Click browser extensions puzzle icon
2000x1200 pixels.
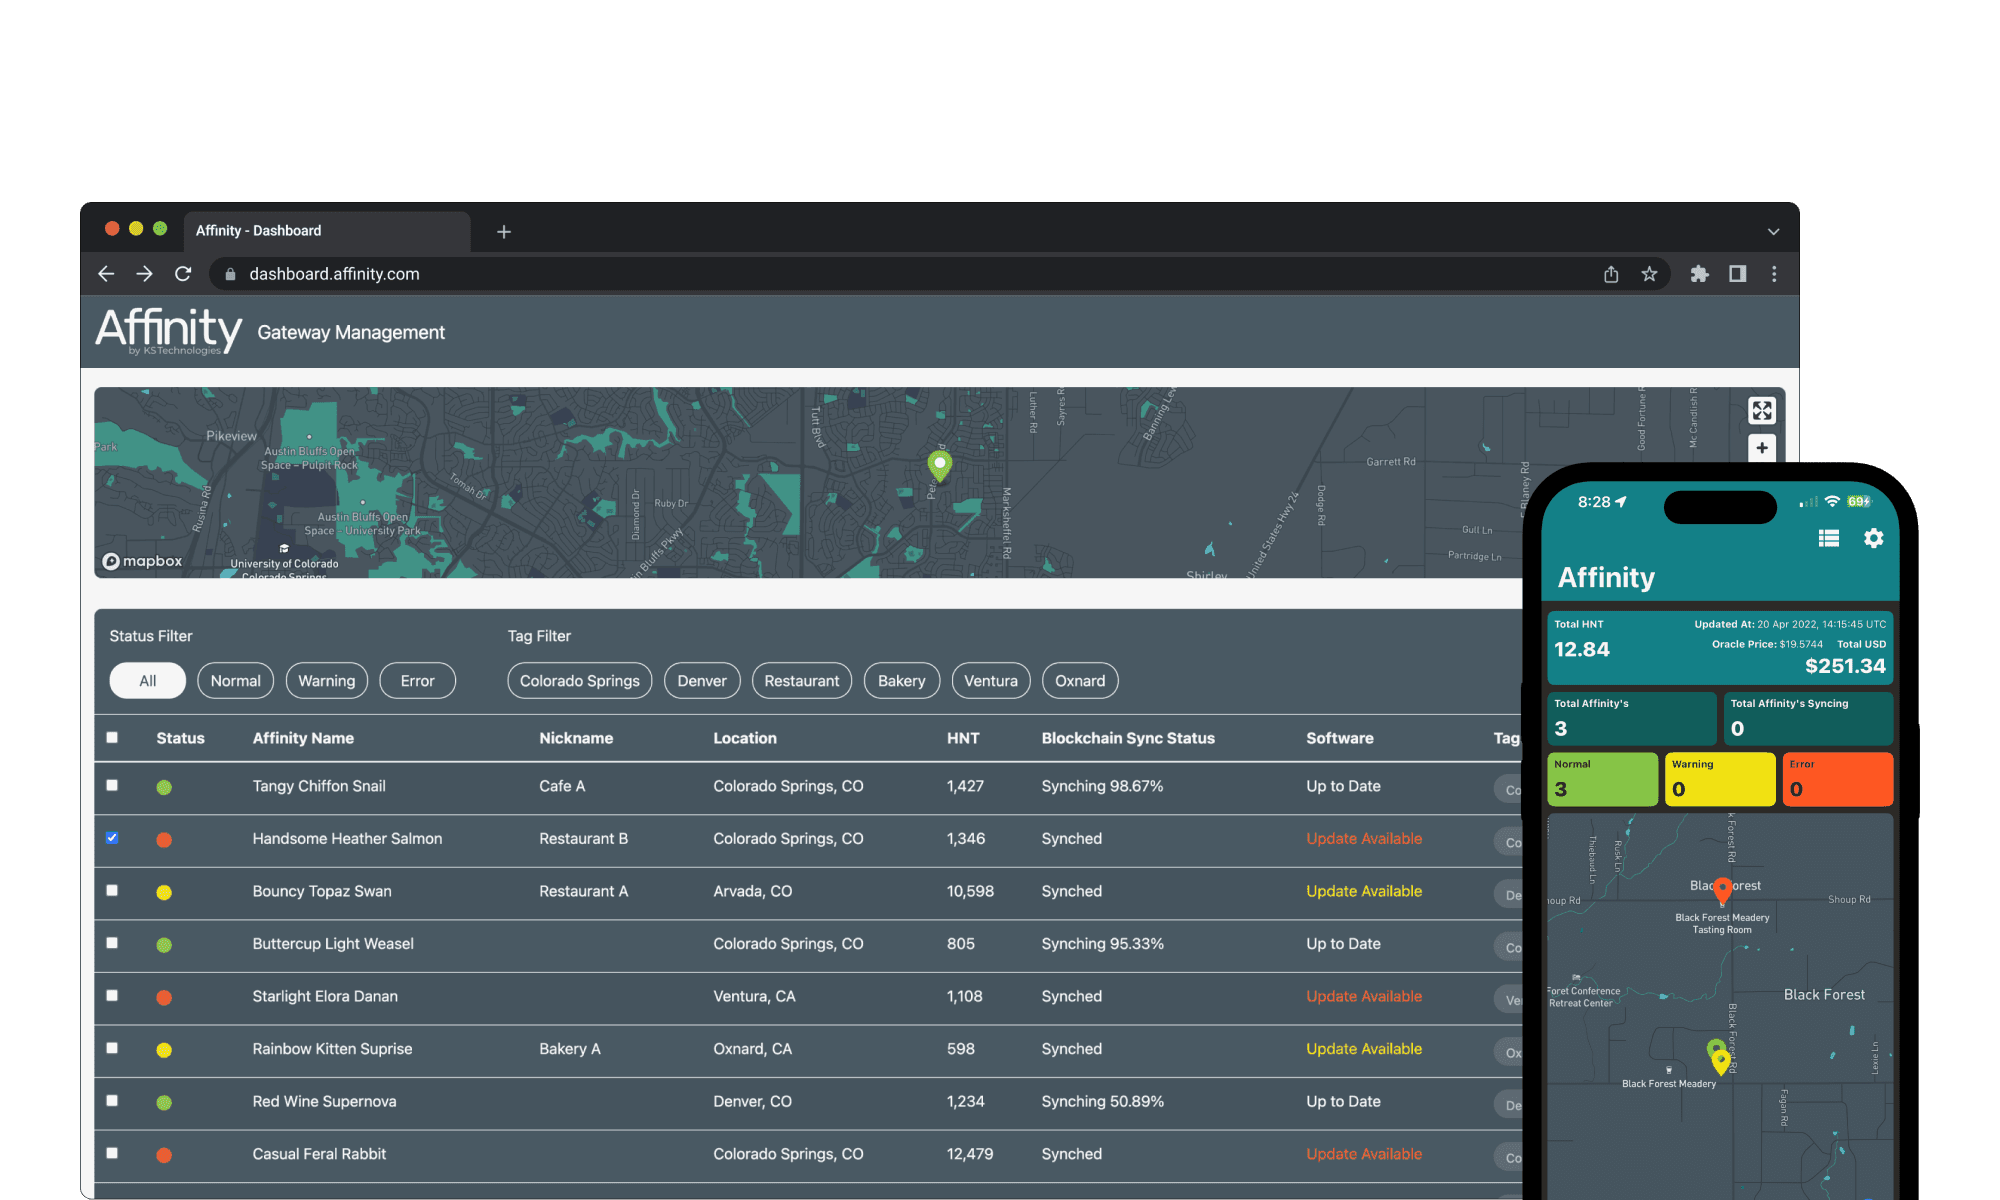(x=1699, y=274)
